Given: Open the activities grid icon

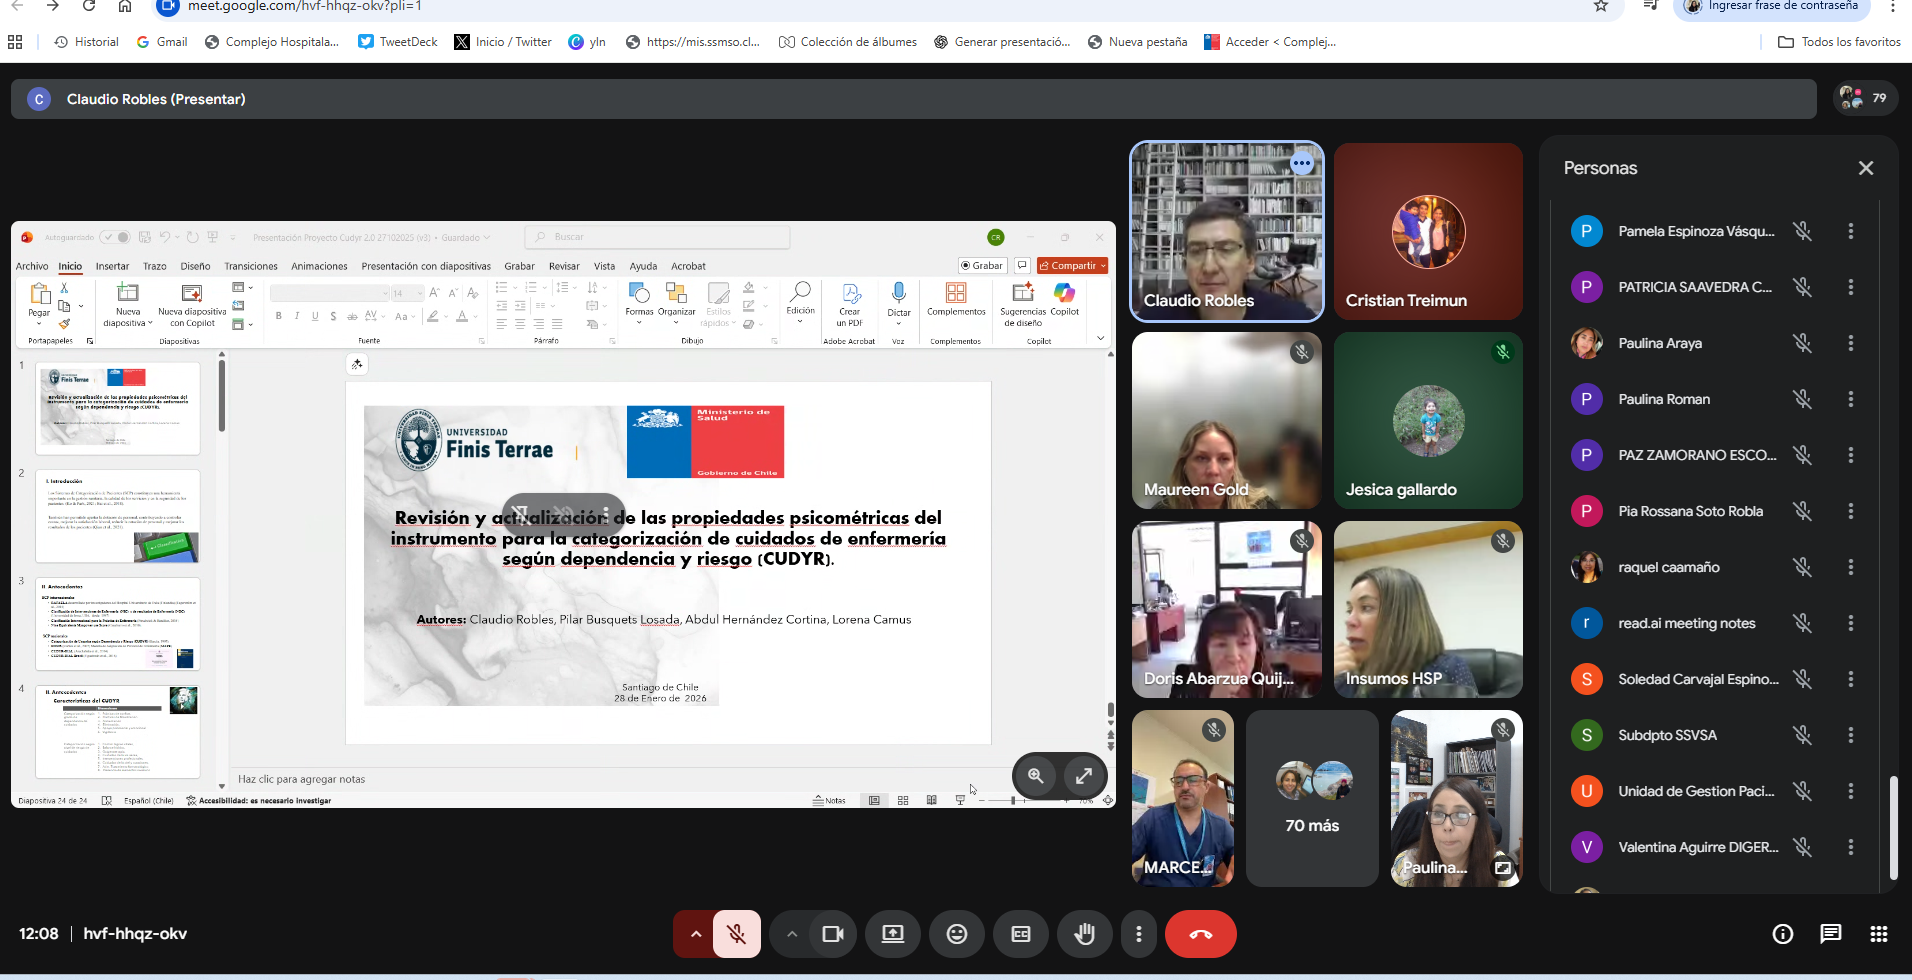Looking at the screenshot, I should [1878, 934].
